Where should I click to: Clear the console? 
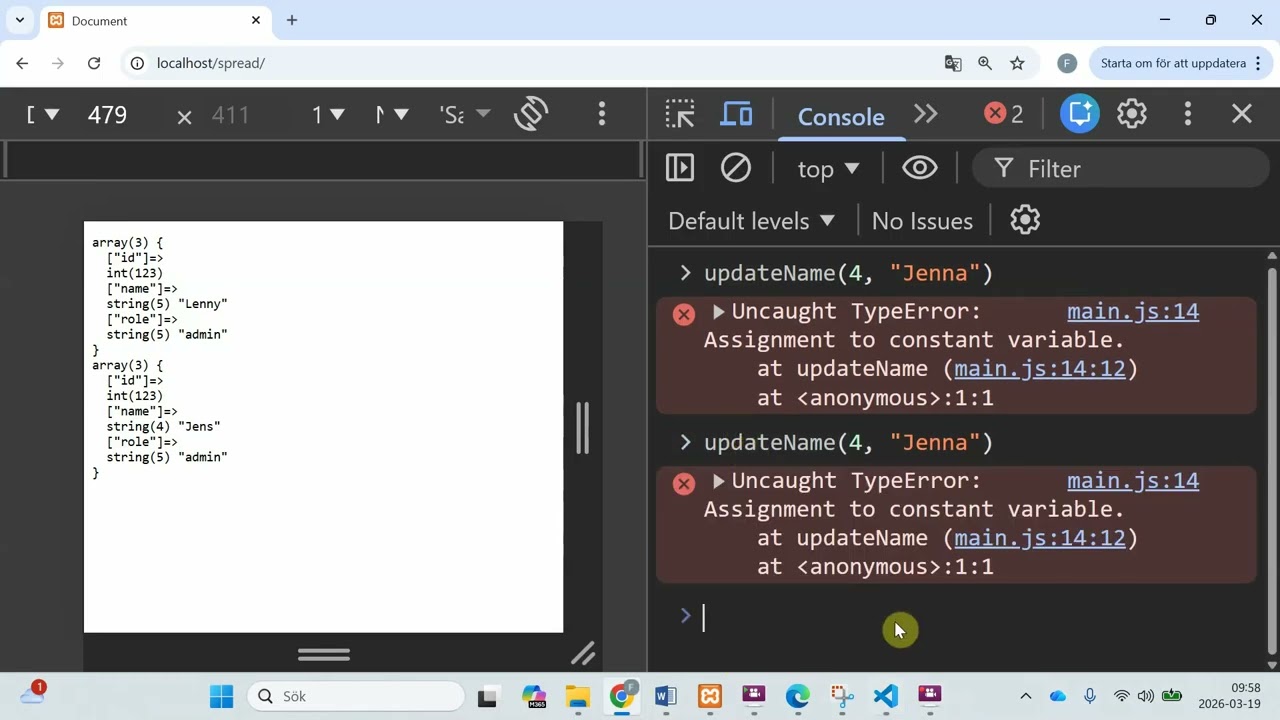(x=736, y=168)
